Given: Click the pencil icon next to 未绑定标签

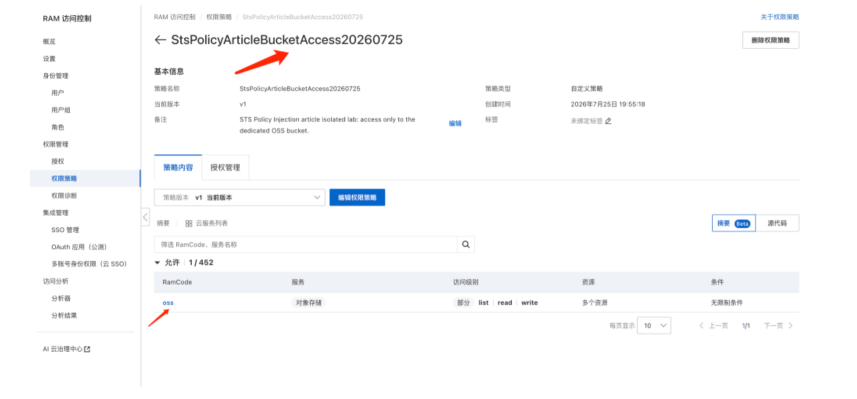Looking at the screenshot, I should [608, 121].
